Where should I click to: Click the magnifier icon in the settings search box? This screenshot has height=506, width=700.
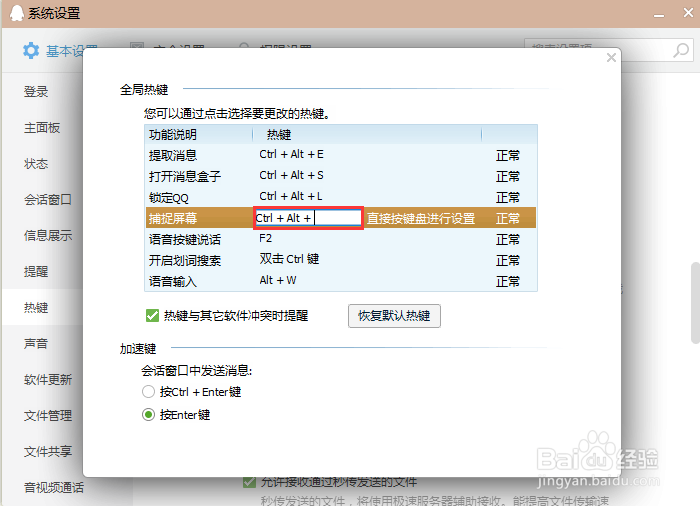coord(681,50)
